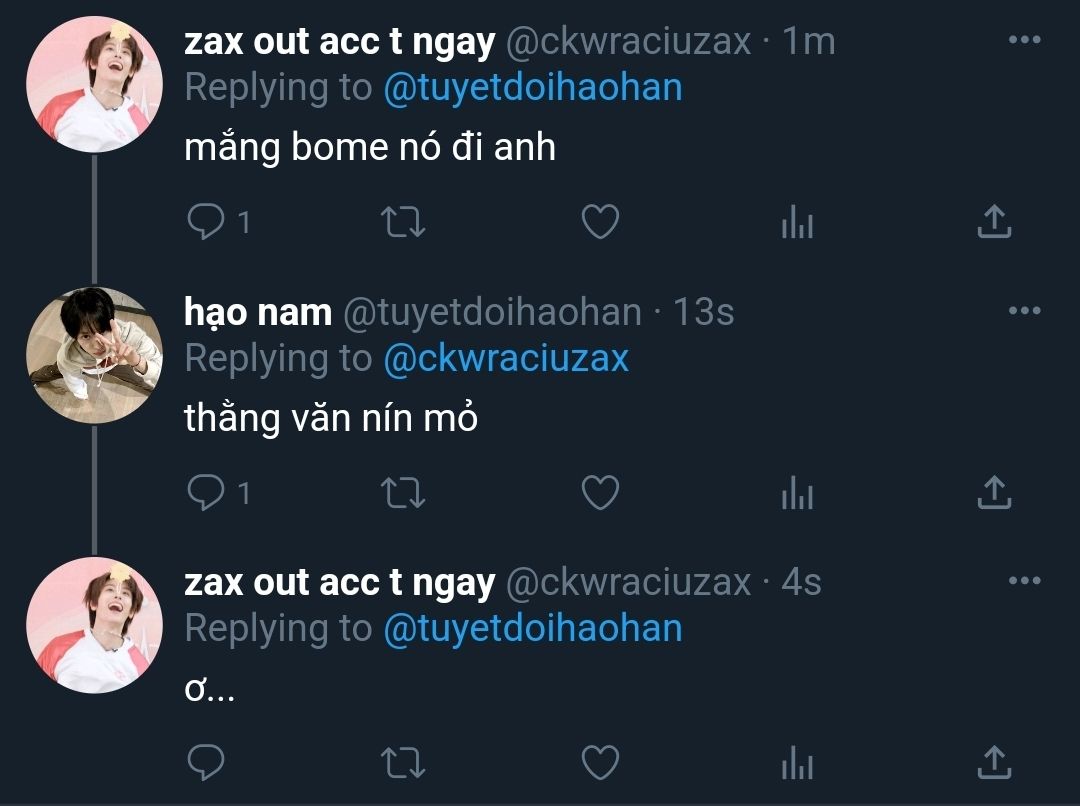Screen dimensions: 1080x806
Task: Open the @ckwraciuzax mention link
Action: point(506,359)
